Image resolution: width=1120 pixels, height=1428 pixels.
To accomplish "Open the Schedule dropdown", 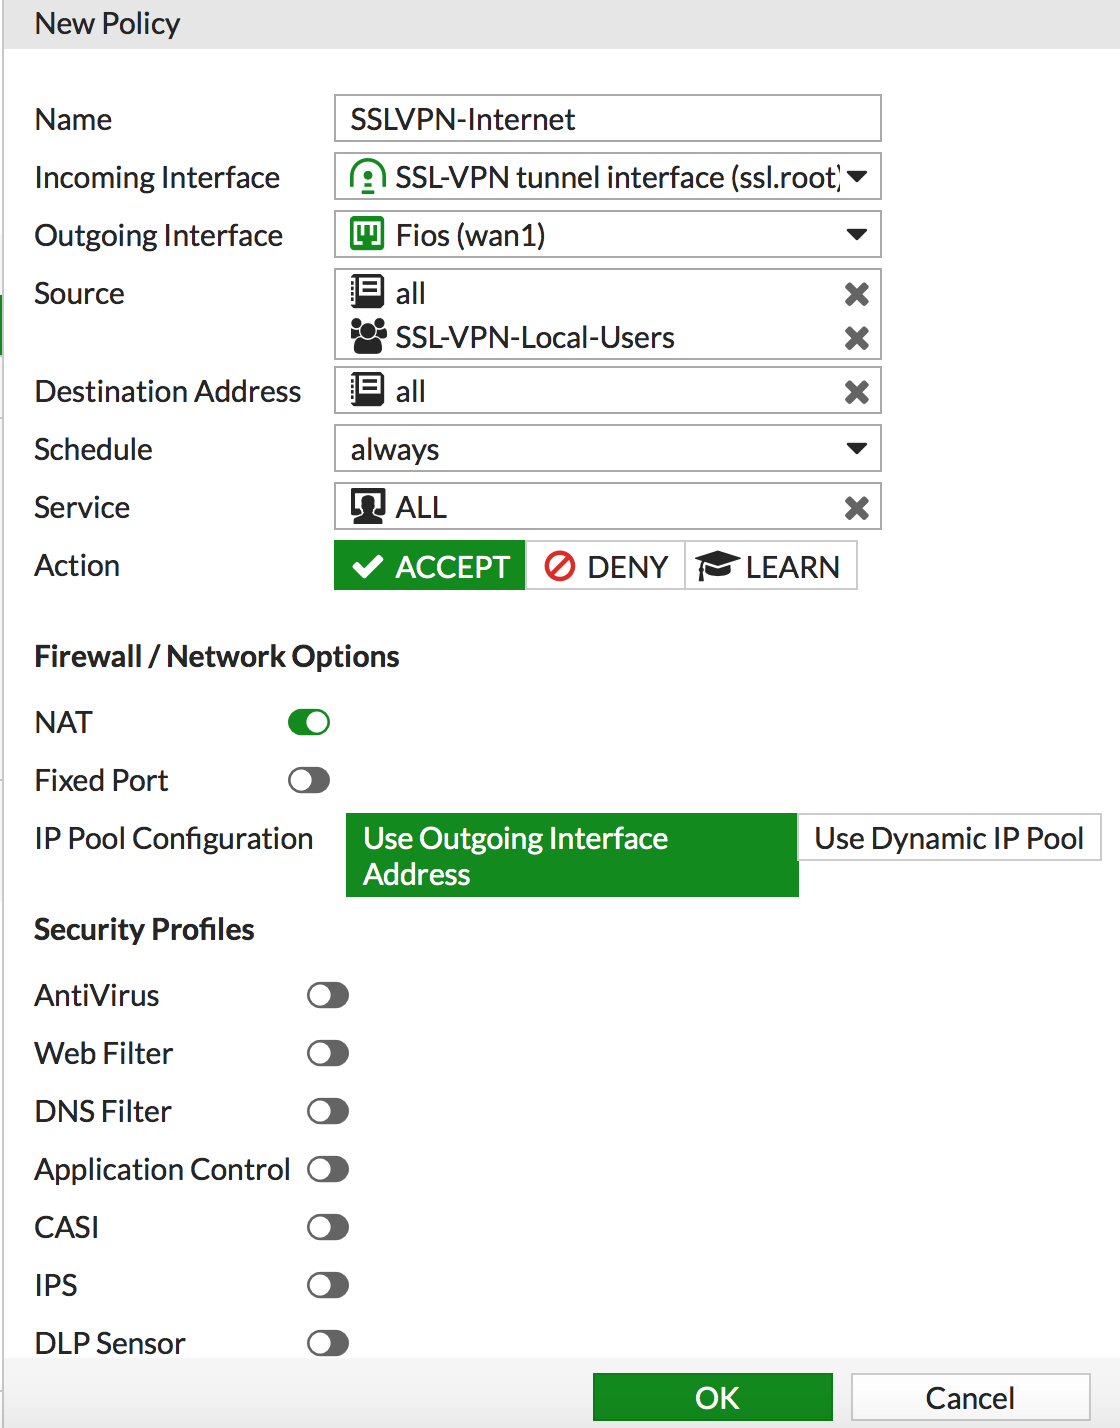I will [607, 449].
